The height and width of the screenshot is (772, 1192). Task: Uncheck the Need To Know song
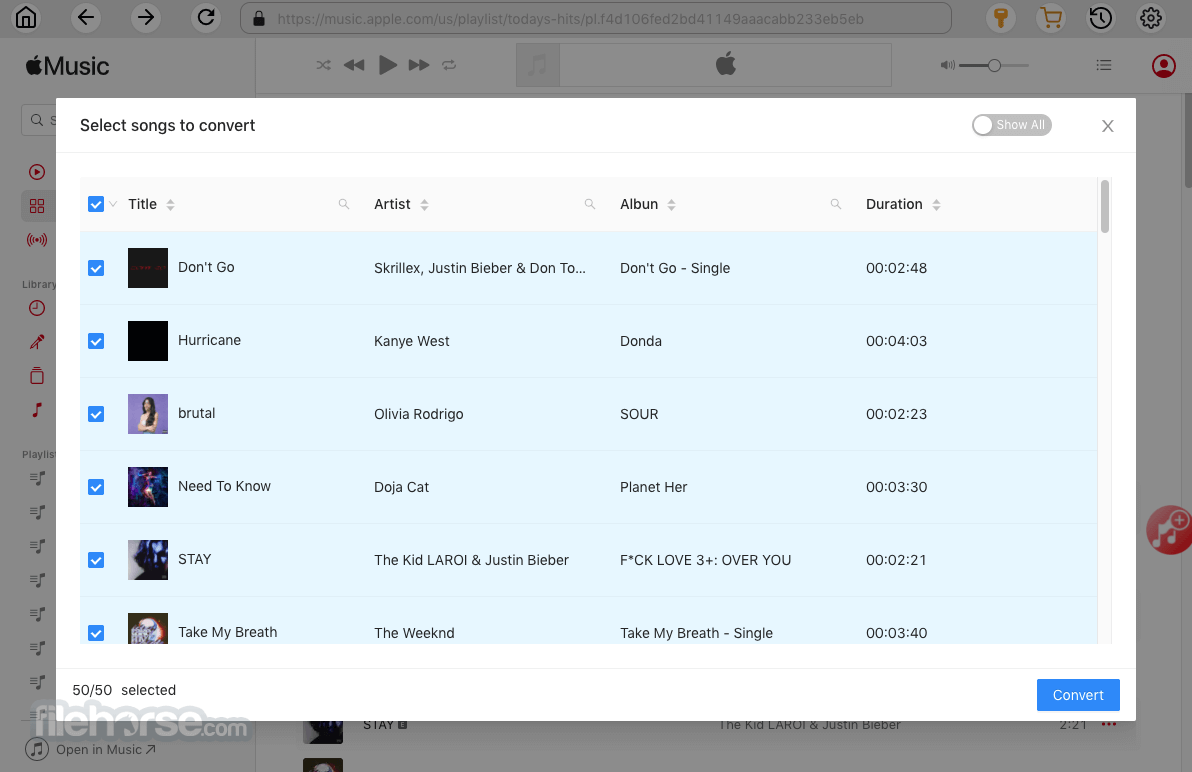96,487
